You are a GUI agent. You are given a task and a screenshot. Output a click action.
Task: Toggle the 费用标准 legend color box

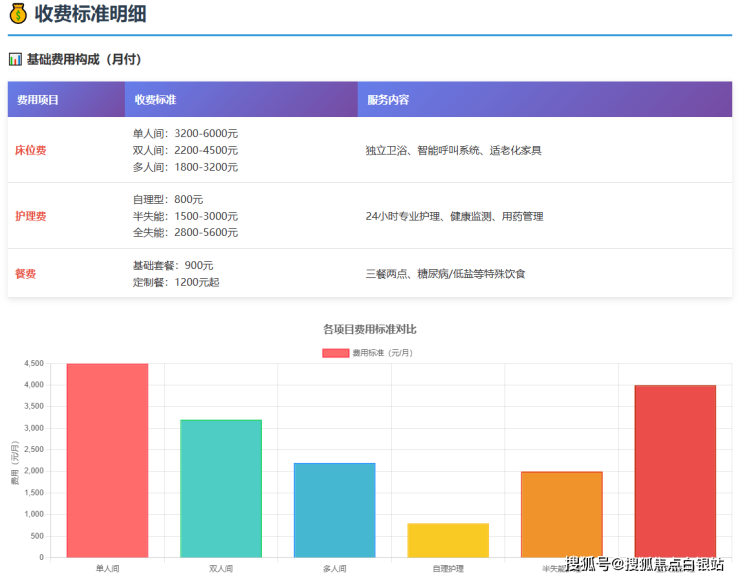pyautogui.click(x=335, y=352)
